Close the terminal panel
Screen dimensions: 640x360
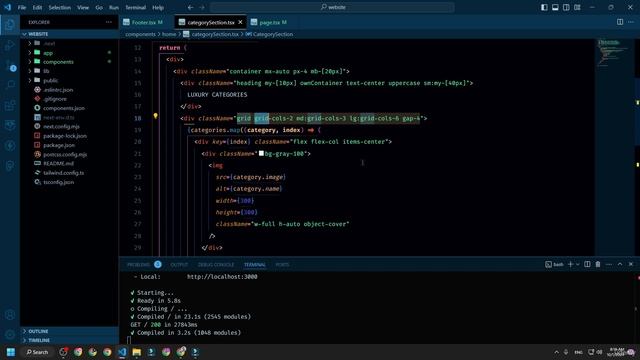click(631, 264)
